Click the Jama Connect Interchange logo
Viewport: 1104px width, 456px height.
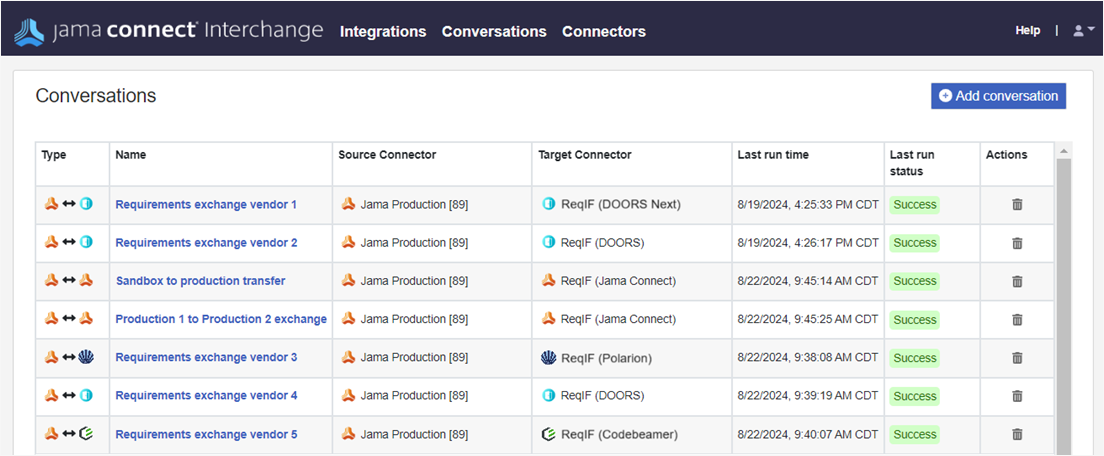[x=168, y=31]
